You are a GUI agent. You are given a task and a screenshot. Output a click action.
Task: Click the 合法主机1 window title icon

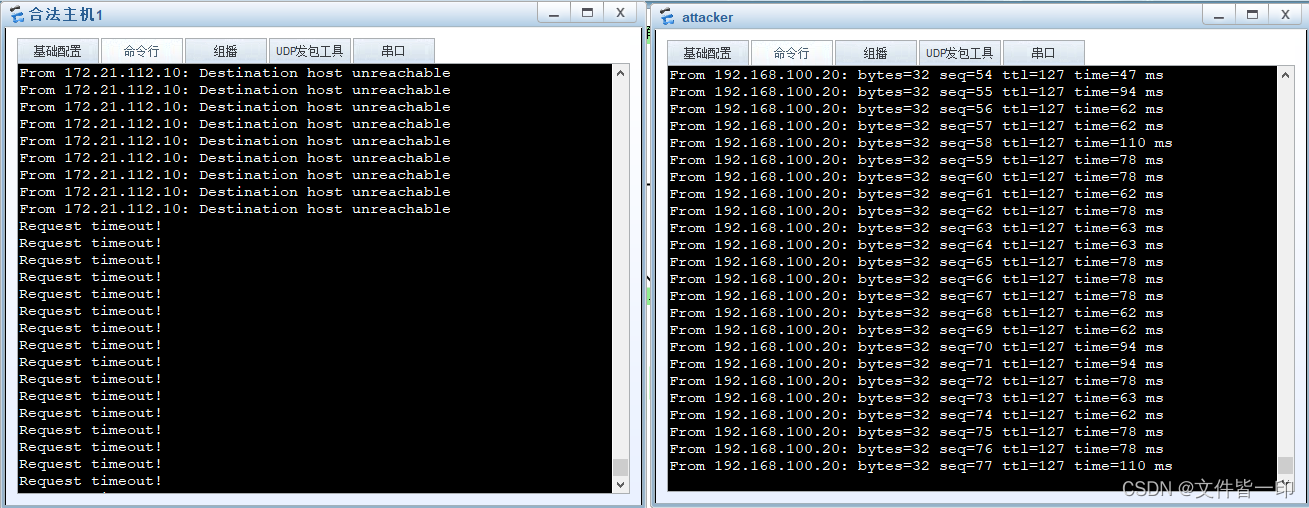[x=16, y=15]
